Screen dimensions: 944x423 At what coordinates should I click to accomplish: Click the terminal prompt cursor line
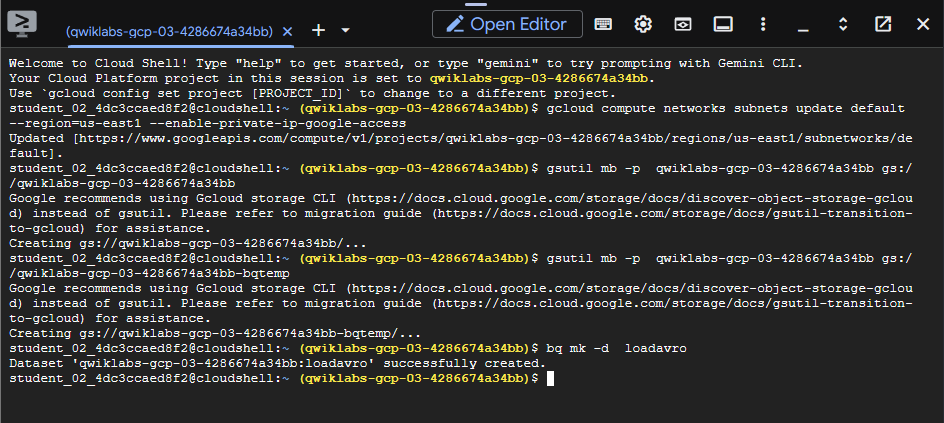pos(281,378)
